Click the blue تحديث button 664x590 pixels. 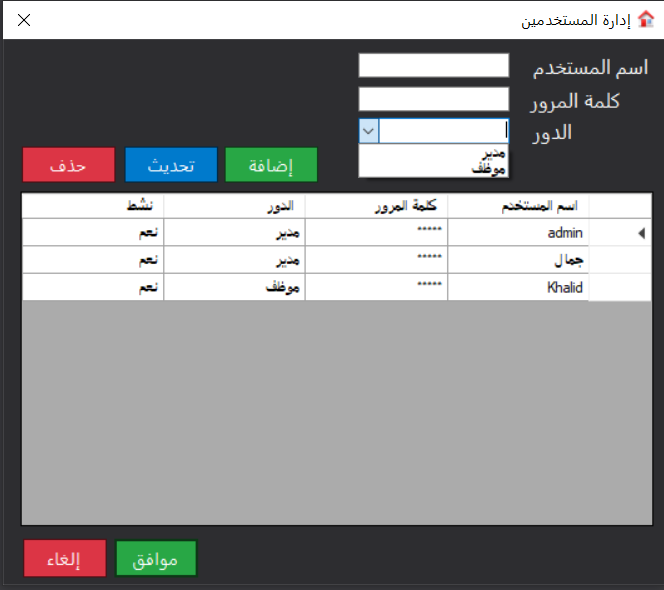[171, 165]
